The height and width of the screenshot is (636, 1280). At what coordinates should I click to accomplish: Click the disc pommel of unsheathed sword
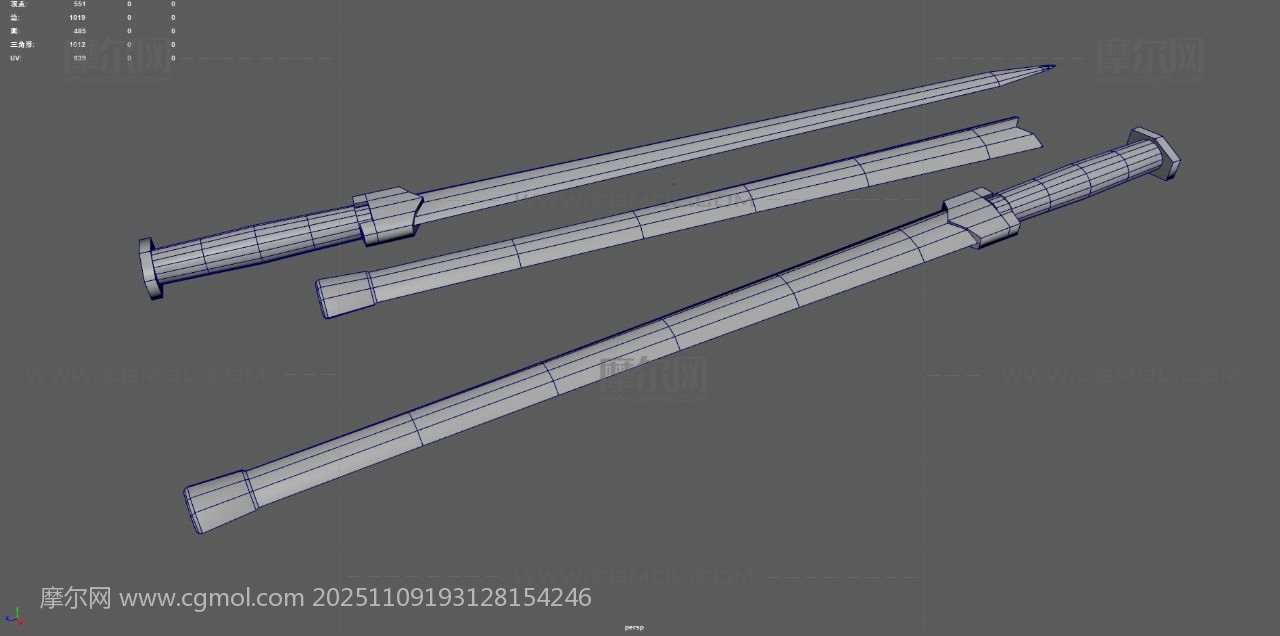click(x=150, y=268)
